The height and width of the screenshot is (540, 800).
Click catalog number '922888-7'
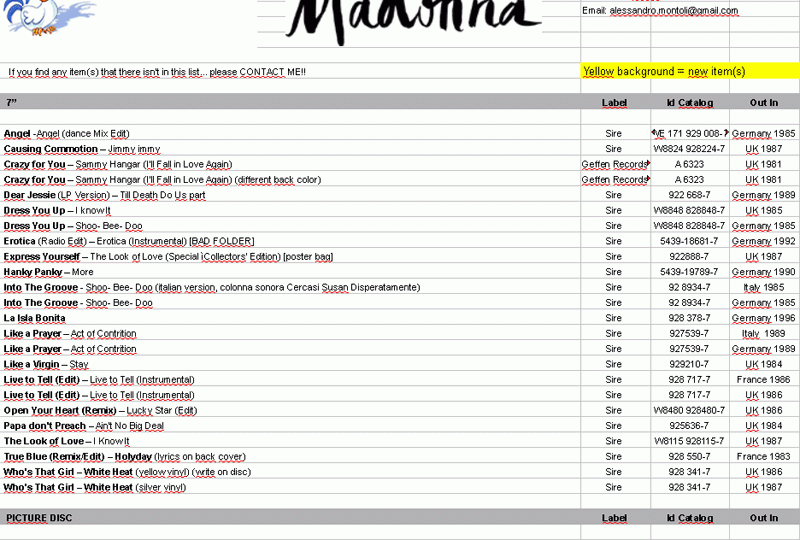tap(689, 257)
